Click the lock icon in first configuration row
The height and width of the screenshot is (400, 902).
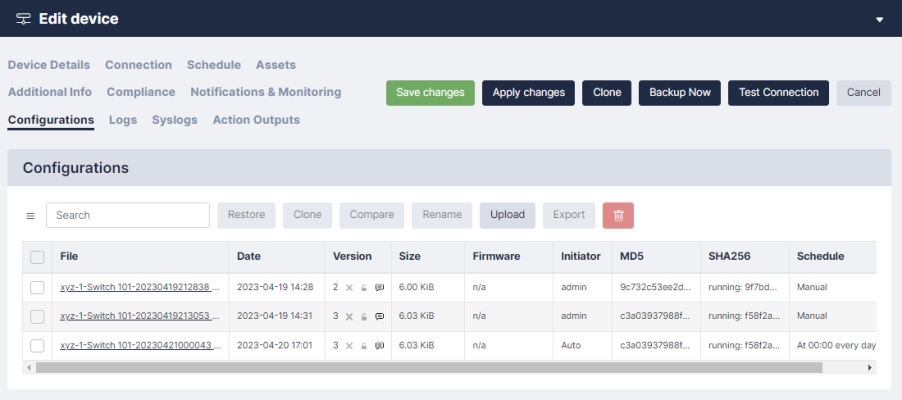pyautogui.click(x=364, y=288)
